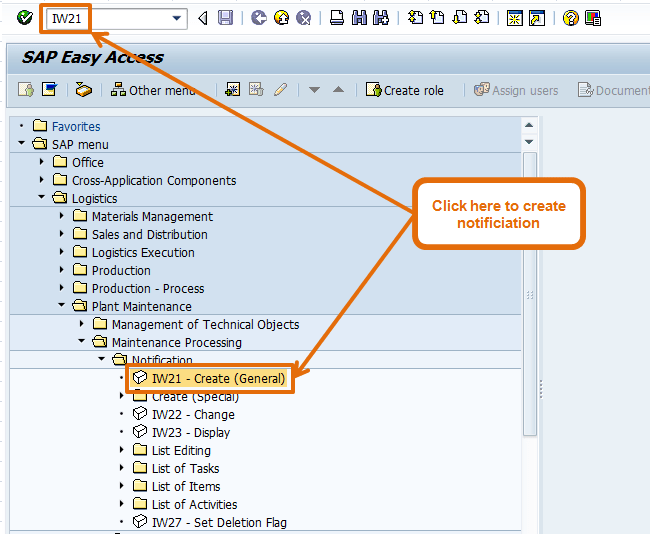650x534 pixels.
Task: Go to Last Page icon
Action: tap(482, 18)
